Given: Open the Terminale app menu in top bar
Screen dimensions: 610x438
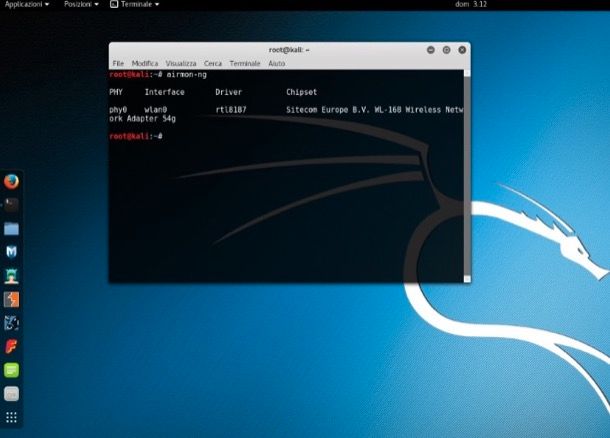Looking at the screenshot, I should coord(135,4).
